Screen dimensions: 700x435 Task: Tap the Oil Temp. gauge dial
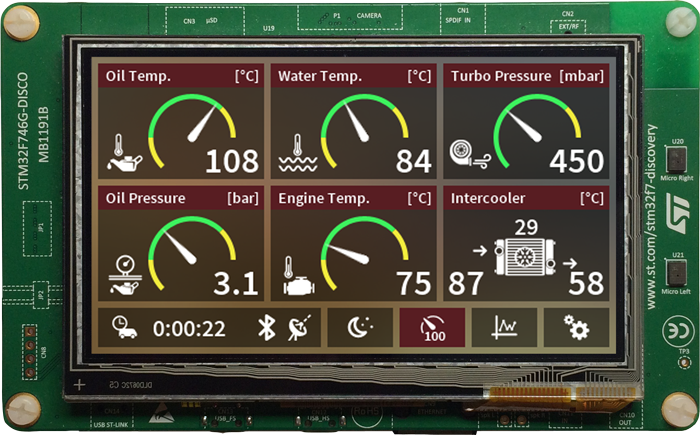pyautogui.click(x=192, y=128)
